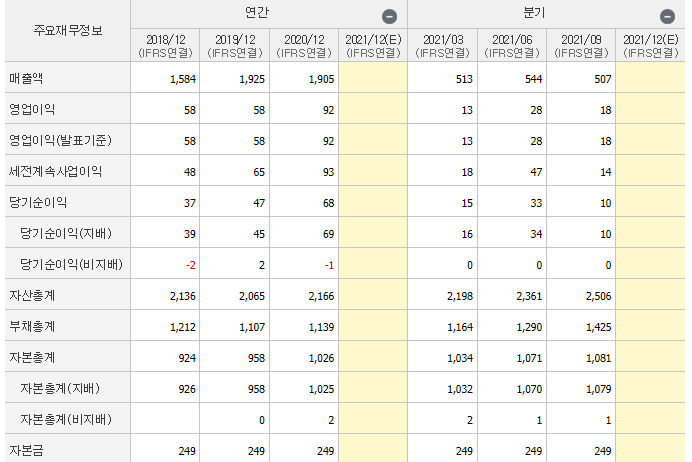The width and height of the screenshot is (692, 462).
Task: Click the 2021/06 quarterly column header
Action: 512,46
